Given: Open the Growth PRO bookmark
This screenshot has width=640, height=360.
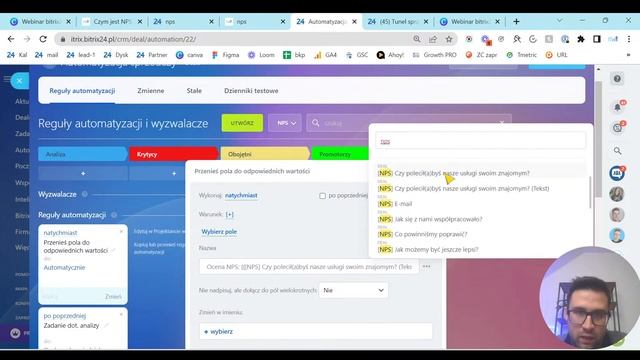Looking at the screenshot, I should coord(434,55).
